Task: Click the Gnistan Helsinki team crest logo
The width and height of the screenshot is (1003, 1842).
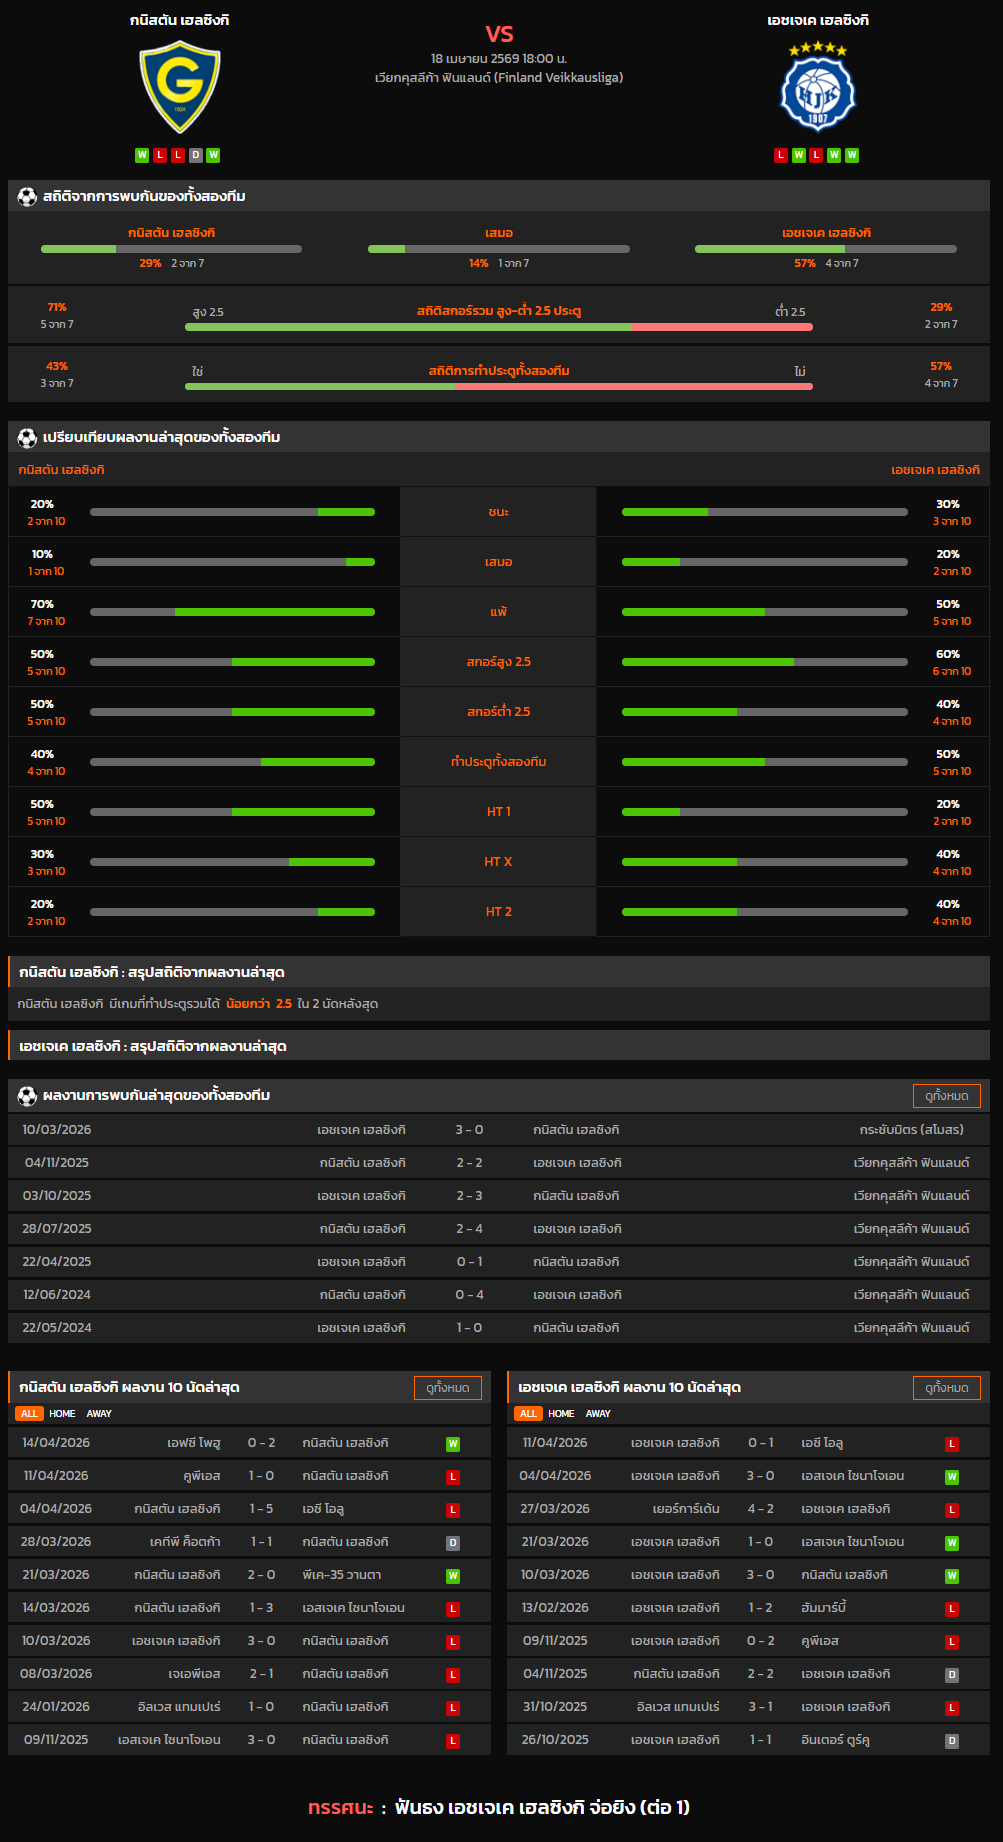Action: click(x=179, y=87)
